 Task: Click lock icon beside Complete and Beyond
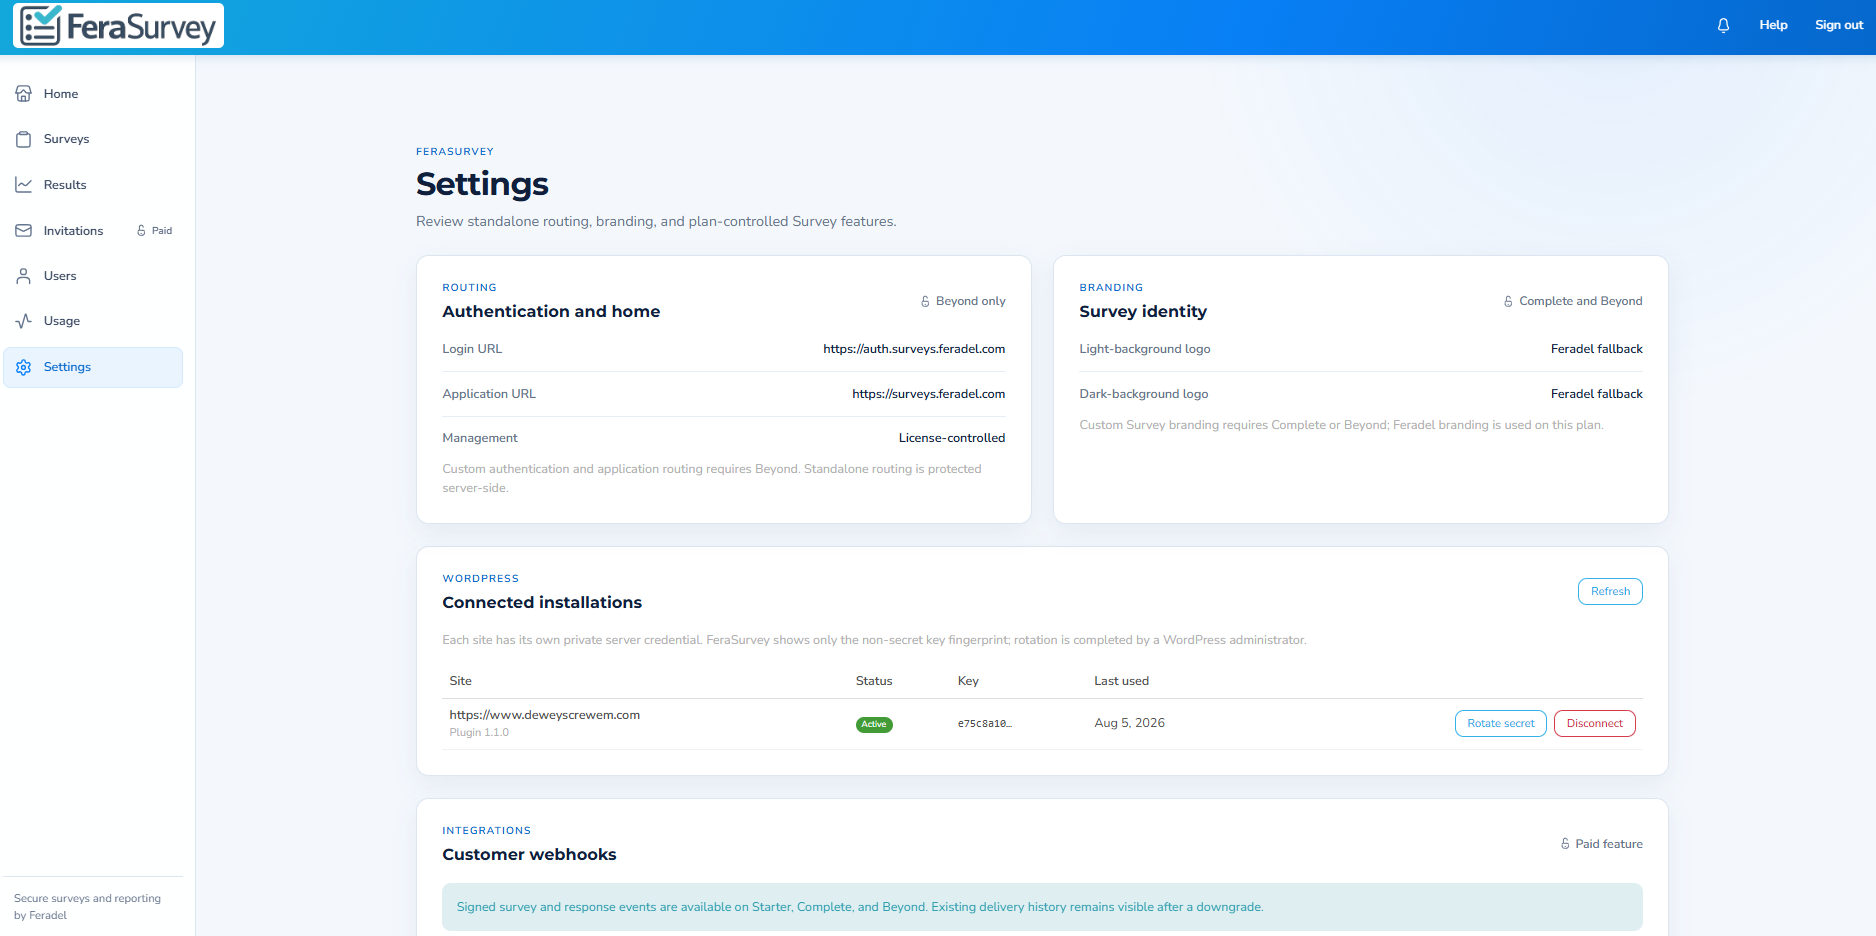[x=1508, y=301]
